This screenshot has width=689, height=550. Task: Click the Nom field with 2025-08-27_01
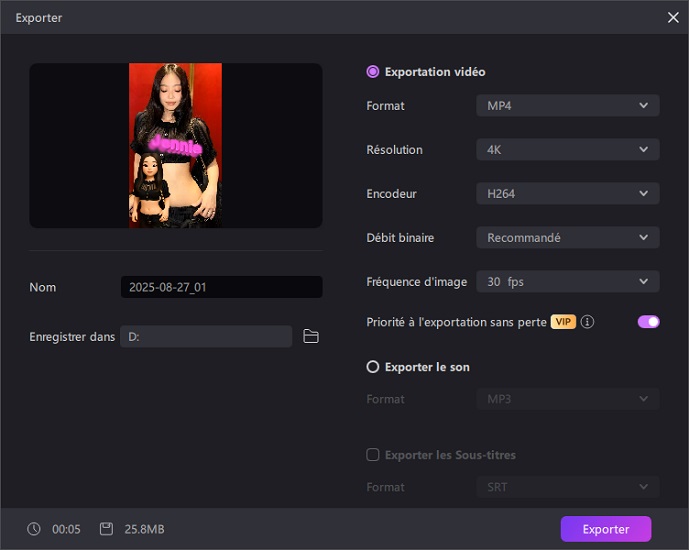tap(221, 287)
